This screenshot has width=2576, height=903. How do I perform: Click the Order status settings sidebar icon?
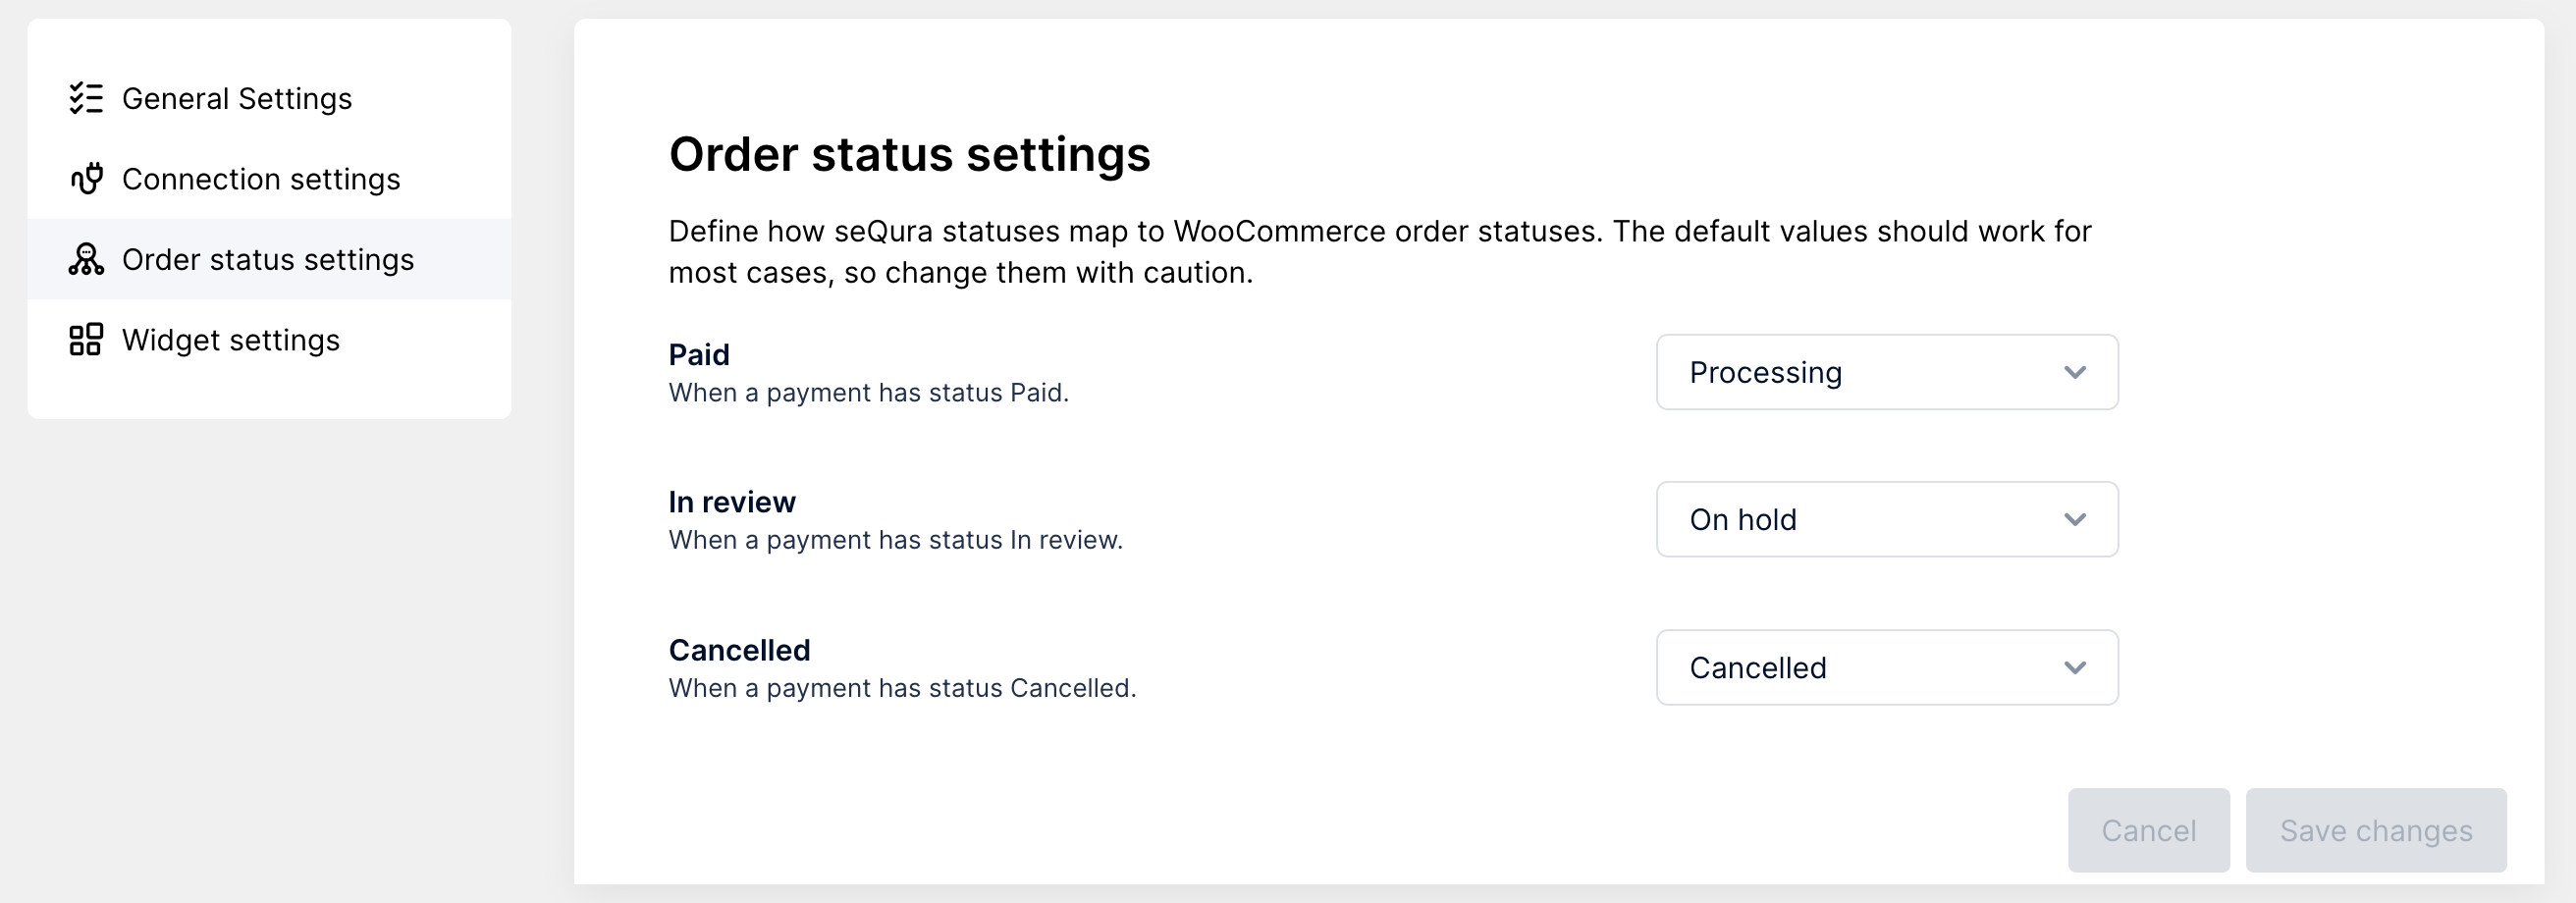(x=86, y=259)
